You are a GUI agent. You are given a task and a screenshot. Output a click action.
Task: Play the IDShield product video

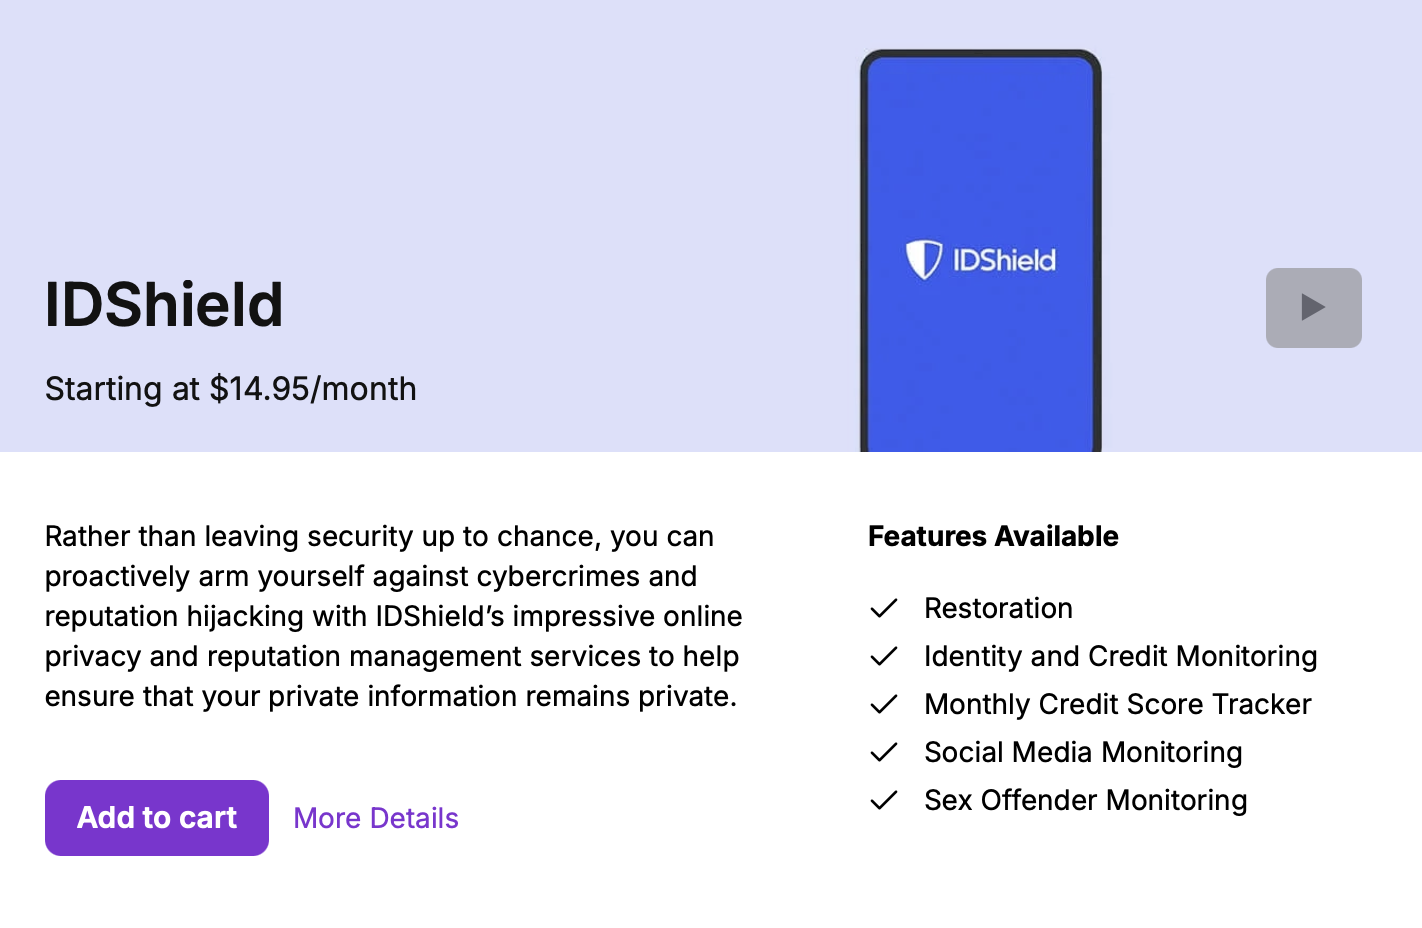pyautogui.click(x=1313, y=307)
